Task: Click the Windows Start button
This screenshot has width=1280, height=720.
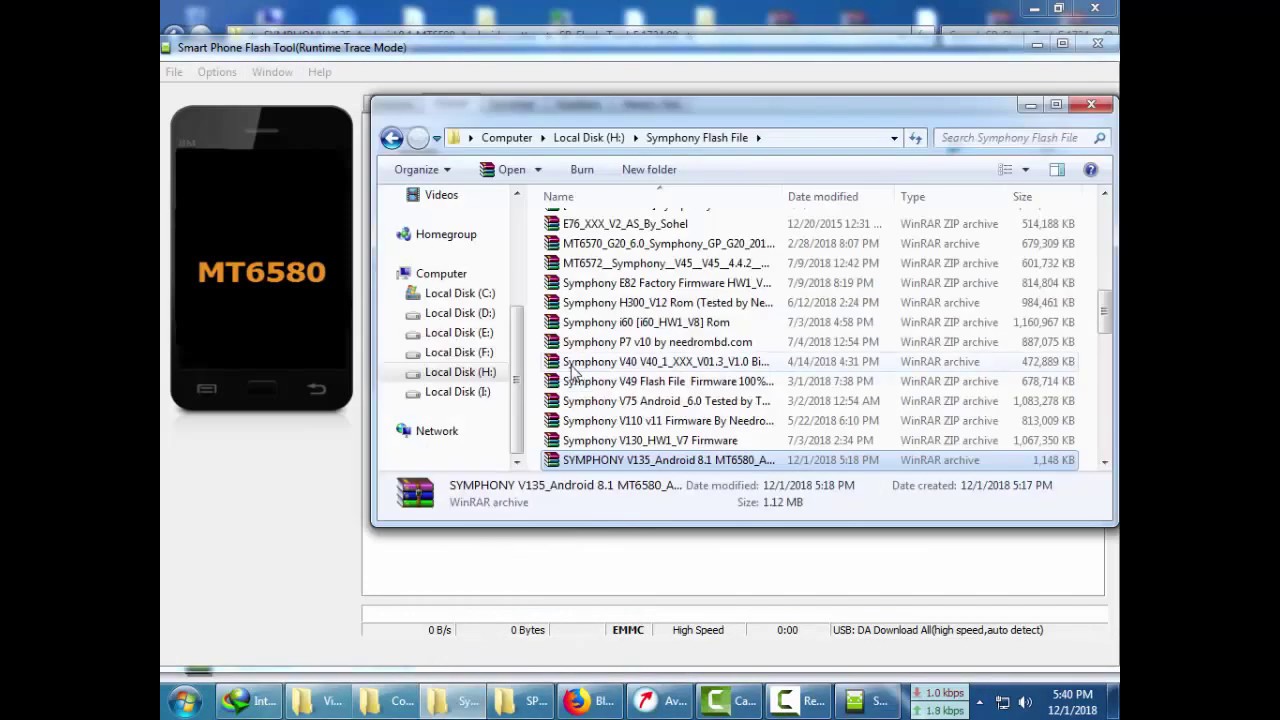Action: point(185,701)
